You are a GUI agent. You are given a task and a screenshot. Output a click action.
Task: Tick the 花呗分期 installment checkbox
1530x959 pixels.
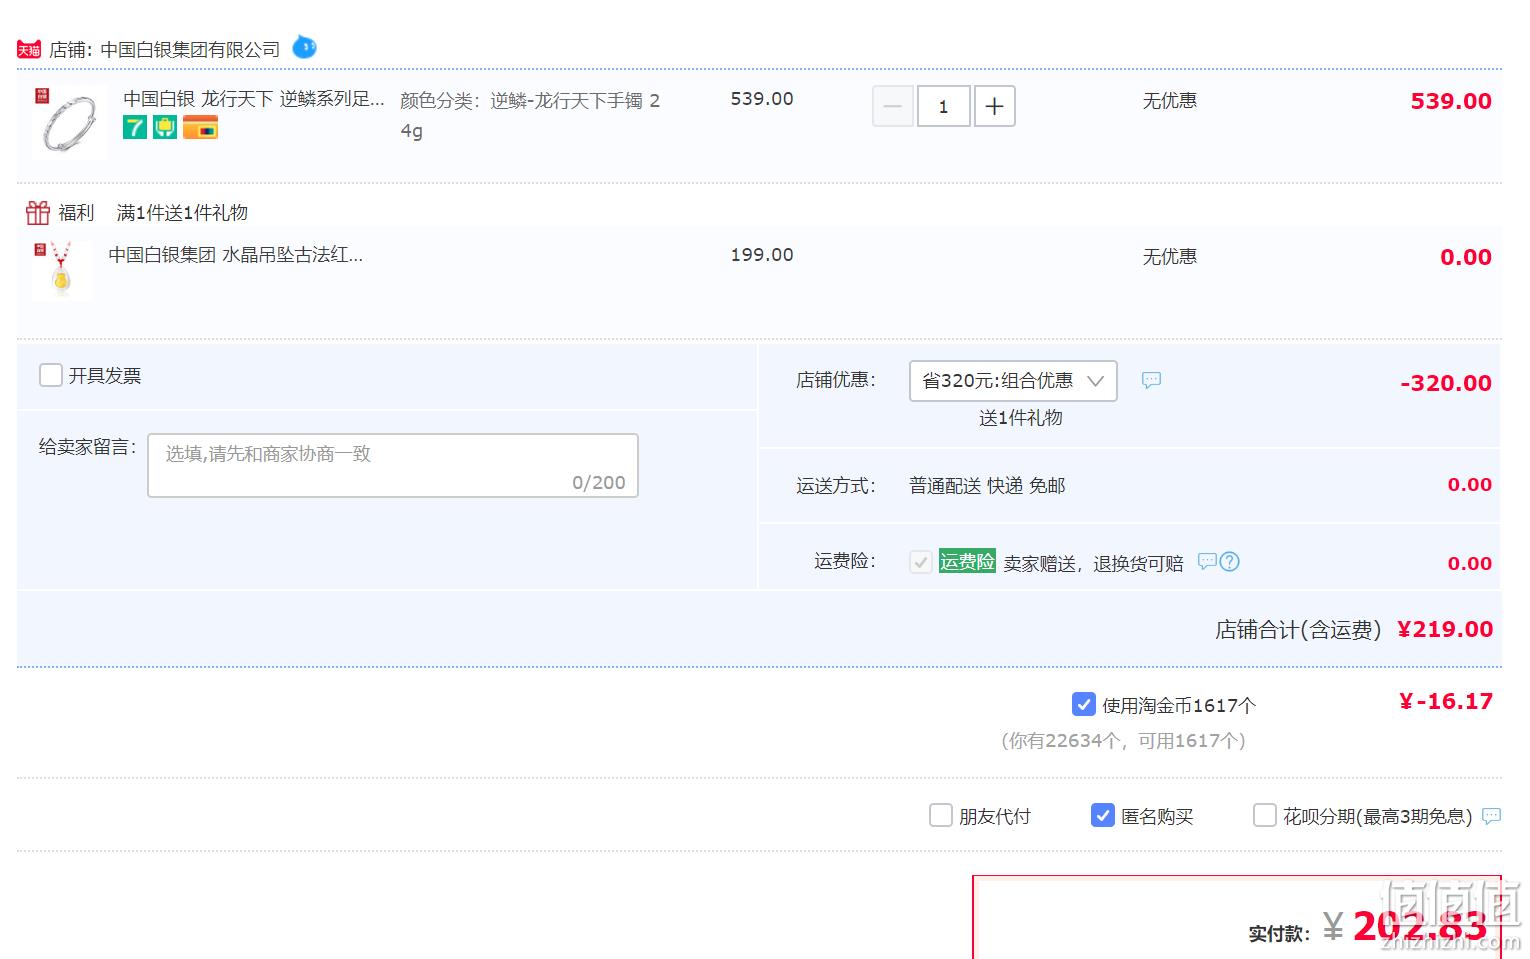tap(1265, 815)
